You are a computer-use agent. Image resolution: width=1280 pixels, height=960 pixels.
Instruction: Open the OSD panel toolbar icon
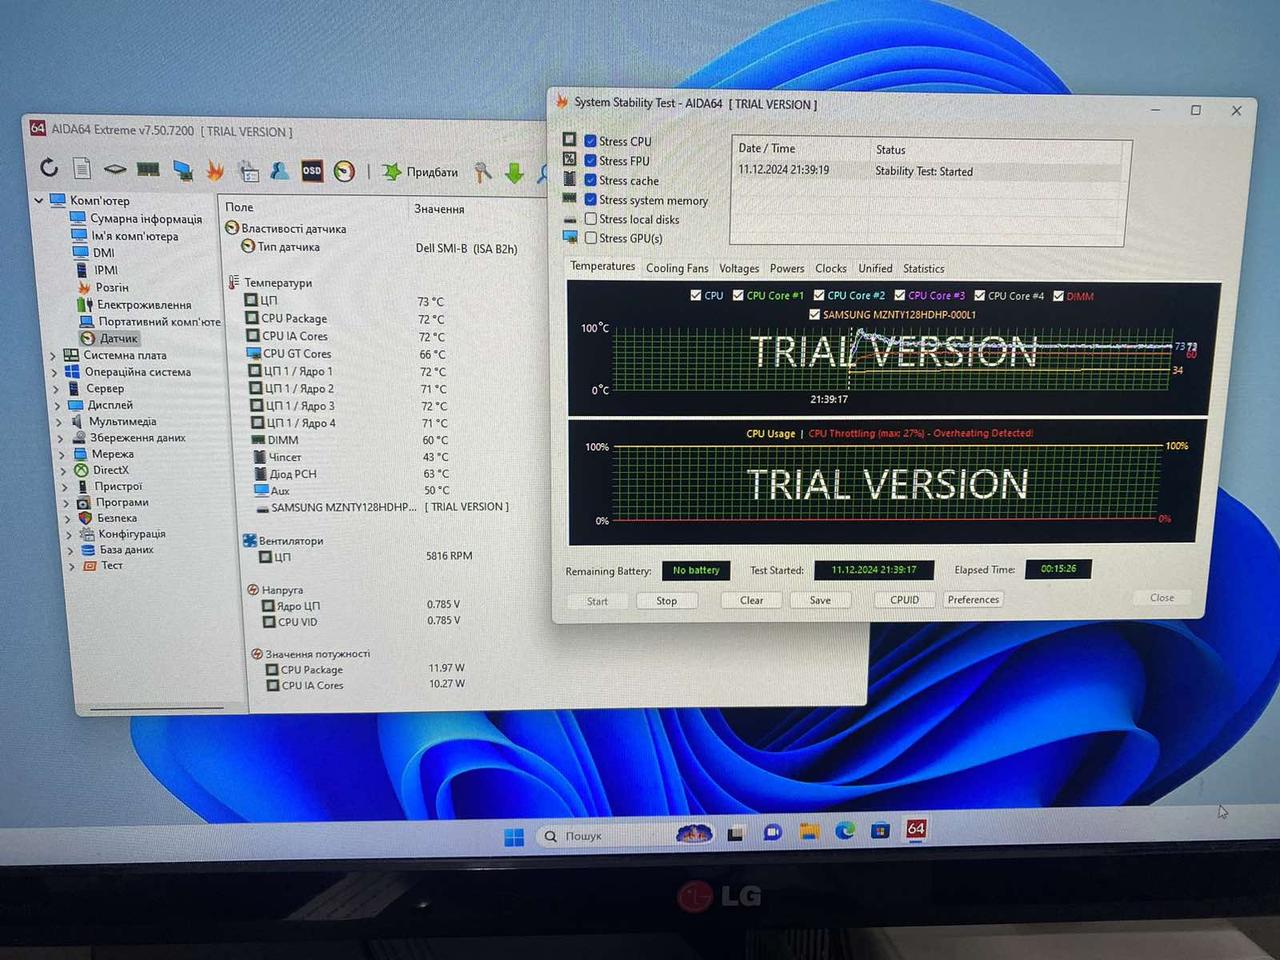[312, 171]
